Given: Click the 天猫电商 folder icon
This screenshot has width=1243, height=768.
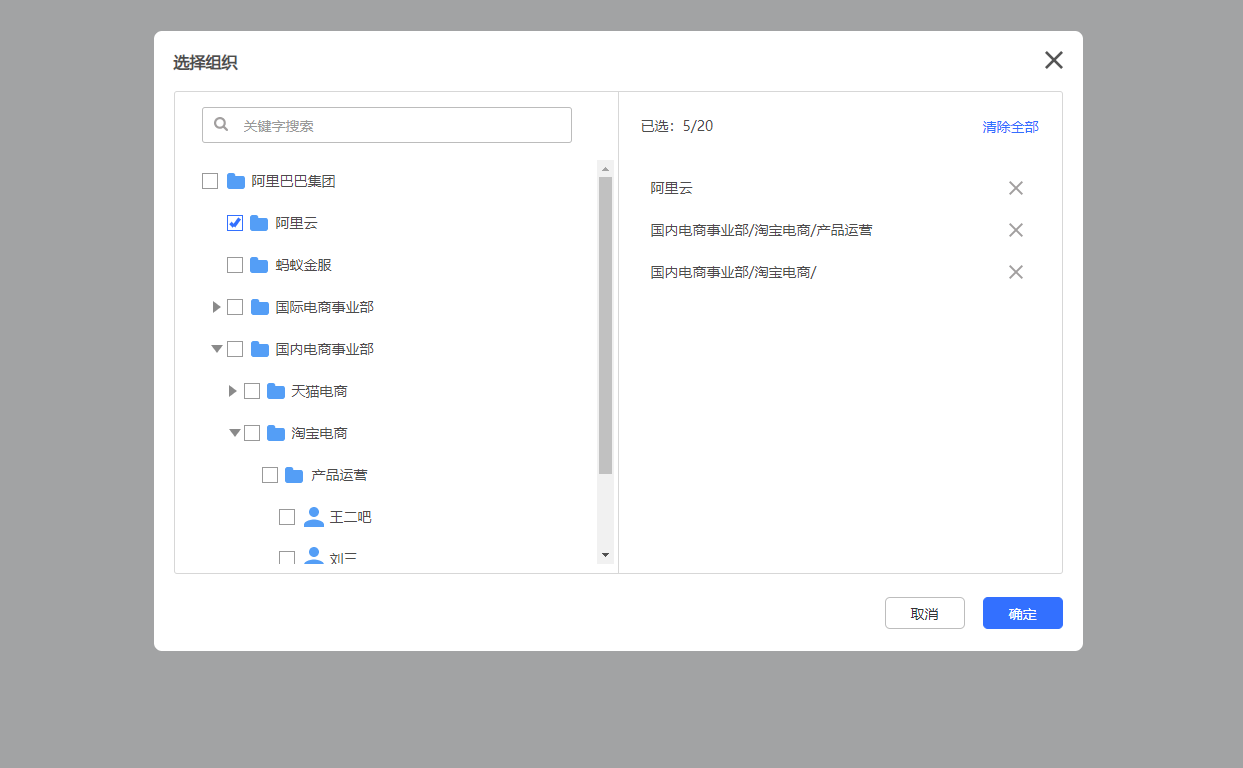Looking at the screenshot, I should point(276,391).
